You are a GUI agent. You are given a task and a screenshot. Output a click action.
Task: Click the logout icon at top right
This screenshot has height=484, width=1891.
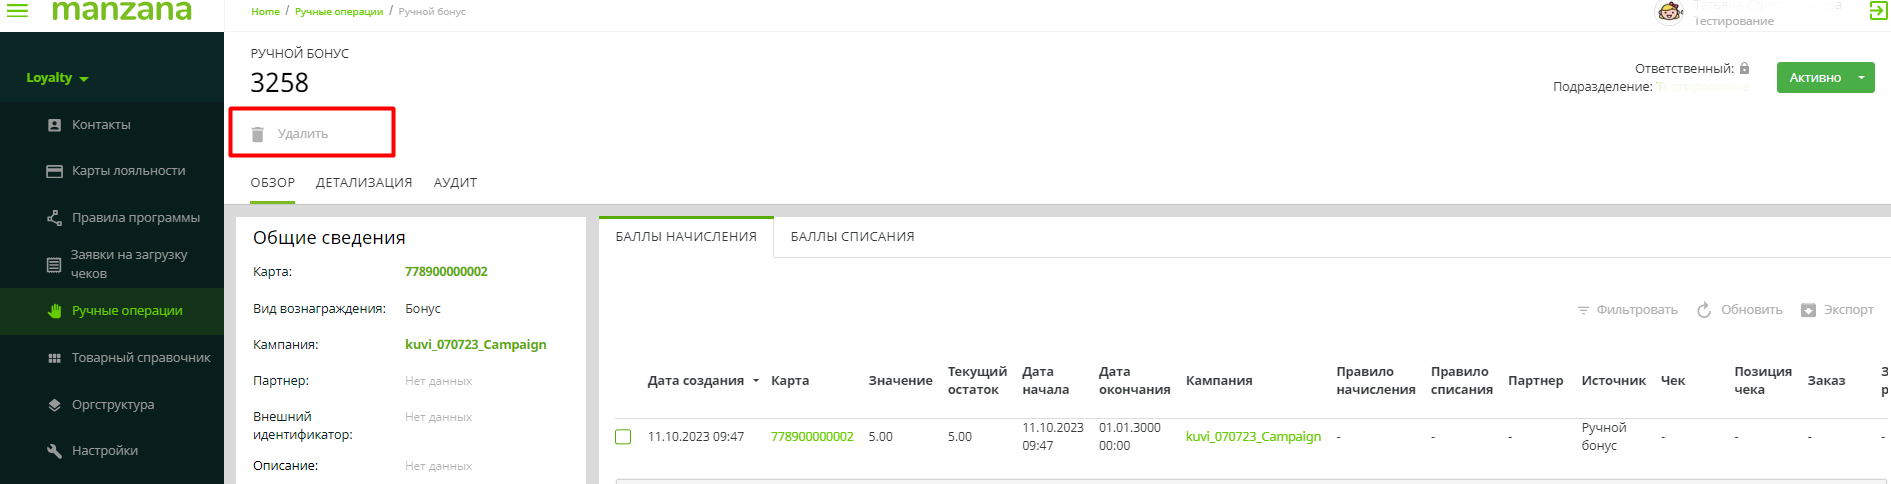pos(1878,11)
